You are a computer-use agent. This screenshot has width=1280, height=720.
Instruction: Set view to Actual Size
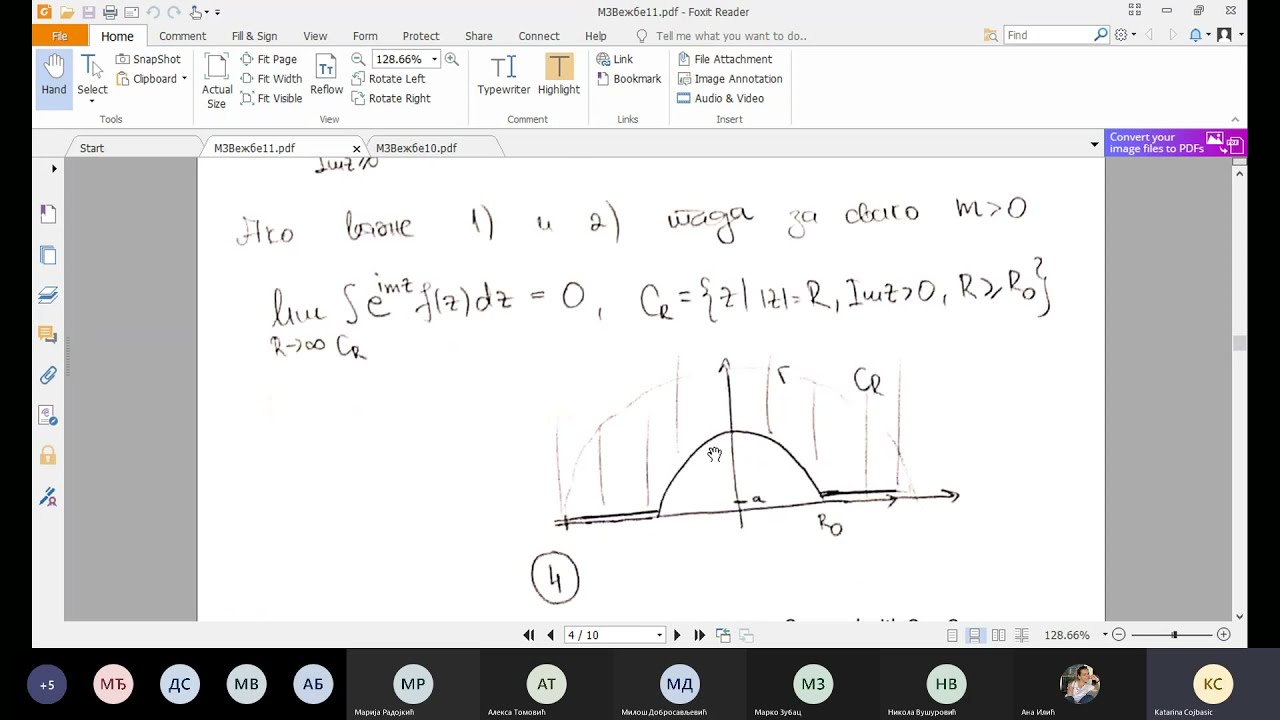(217, 80)
